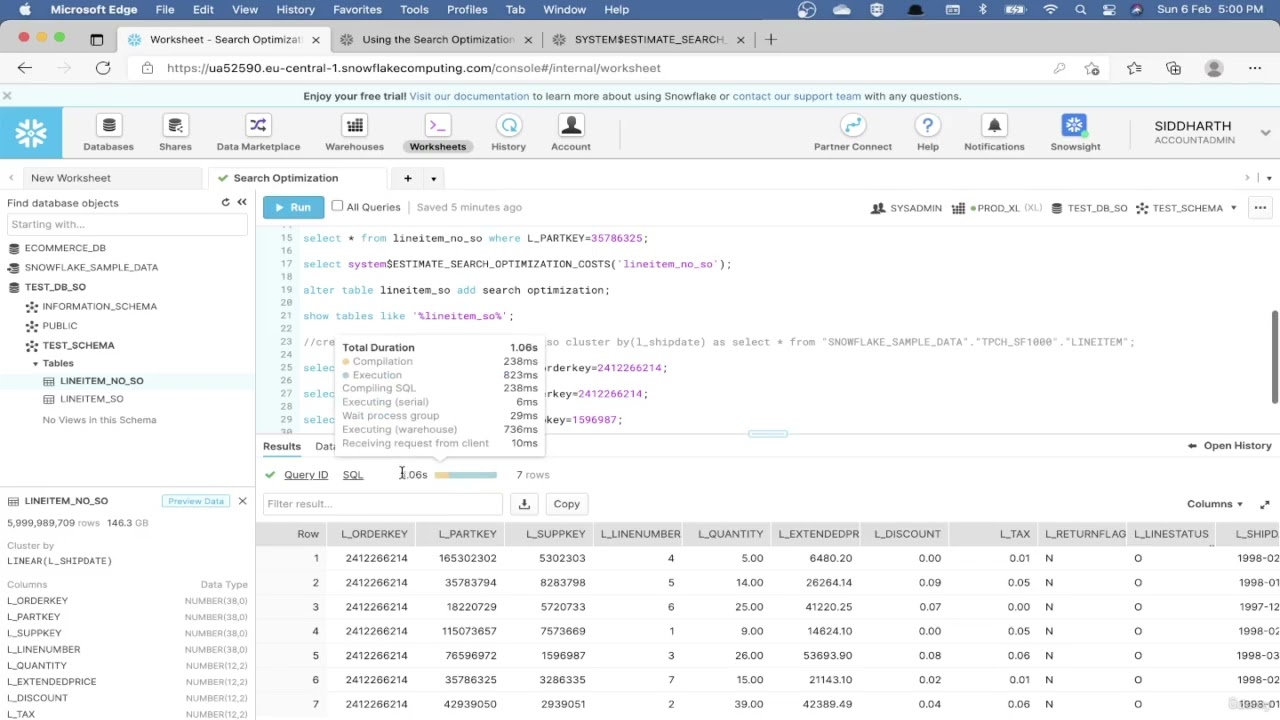
Task: Open the SQL link in results
Action: (353, 475)
